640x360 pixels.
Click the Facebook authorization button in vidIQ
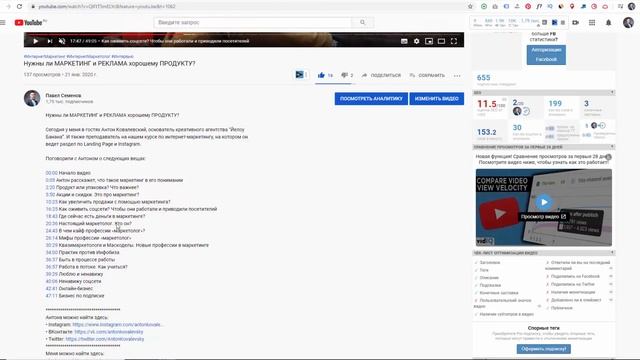[x=546, y=55]
